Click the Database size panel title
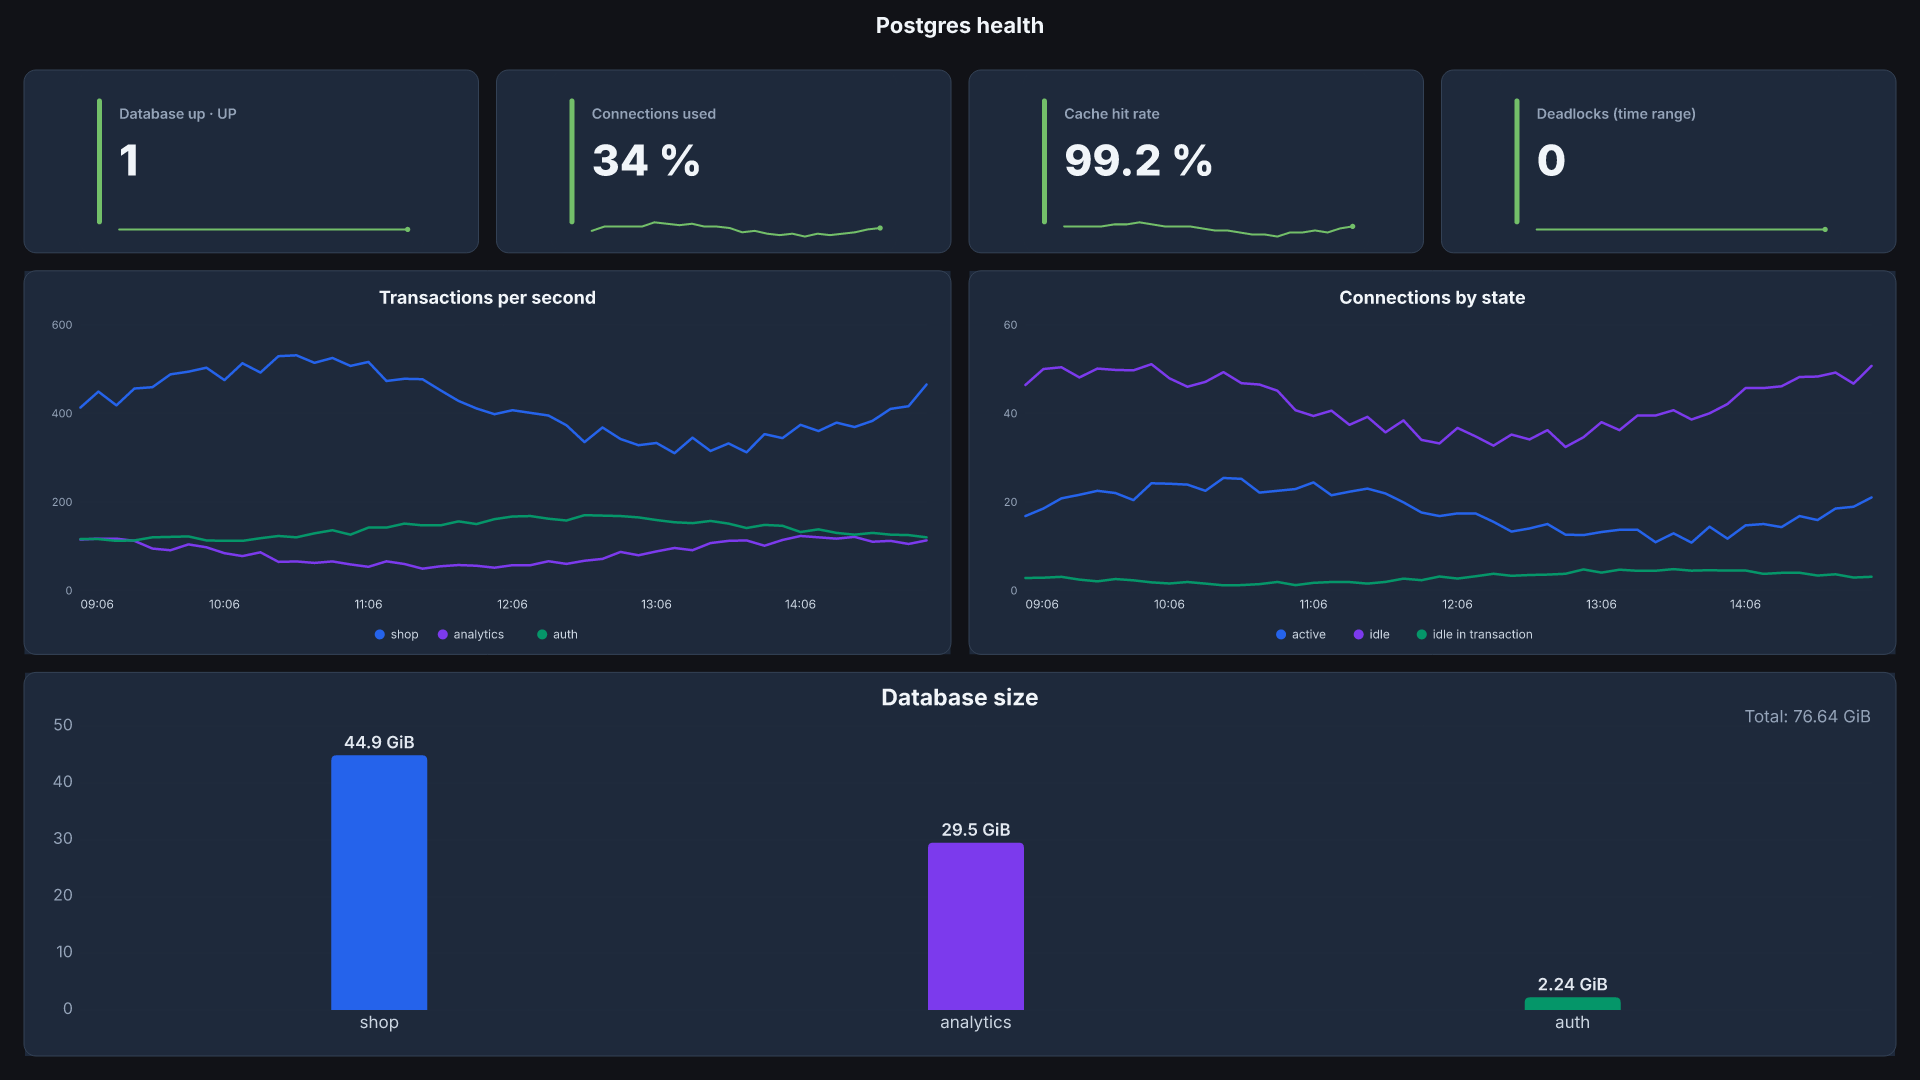 point(960,698)
